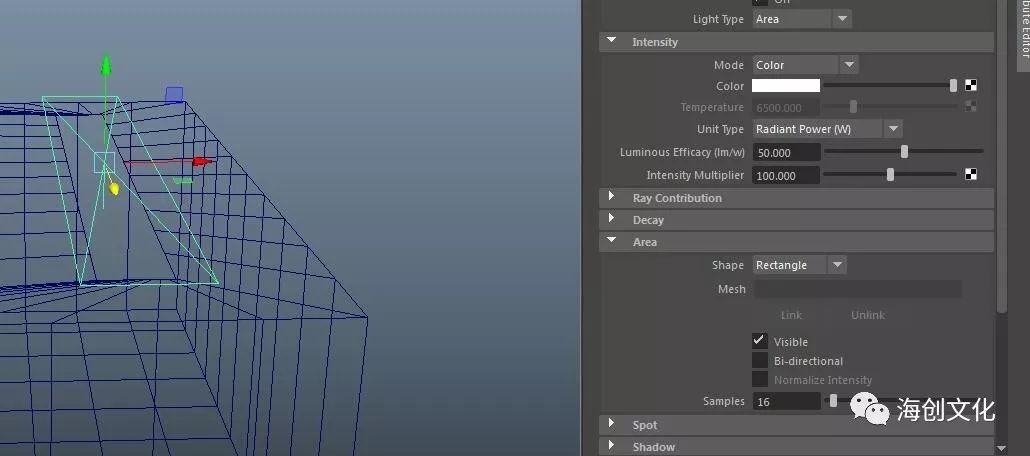The height and width of the screenshot is (456, 1030).
Task: Collapse the Intensity section
Action: click(612, 42)
